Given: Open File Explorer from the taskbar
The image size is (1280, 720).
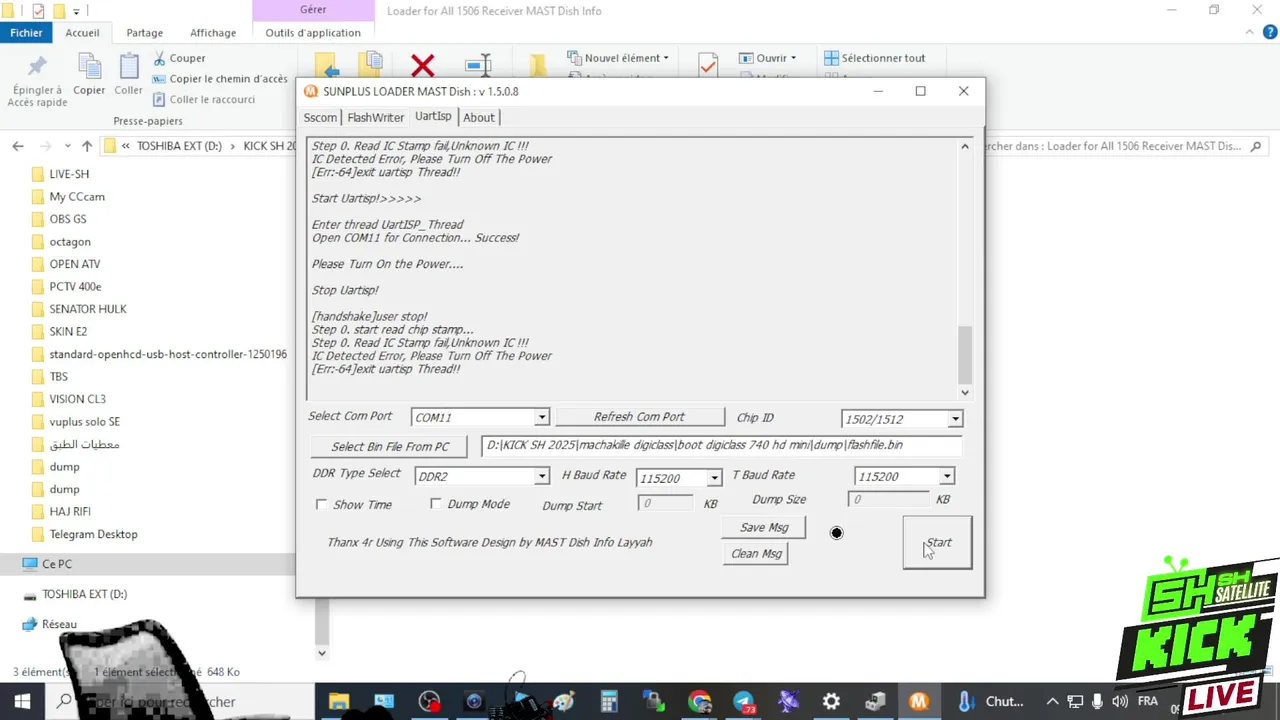Looking at the screenshot, I should [339, 702].
